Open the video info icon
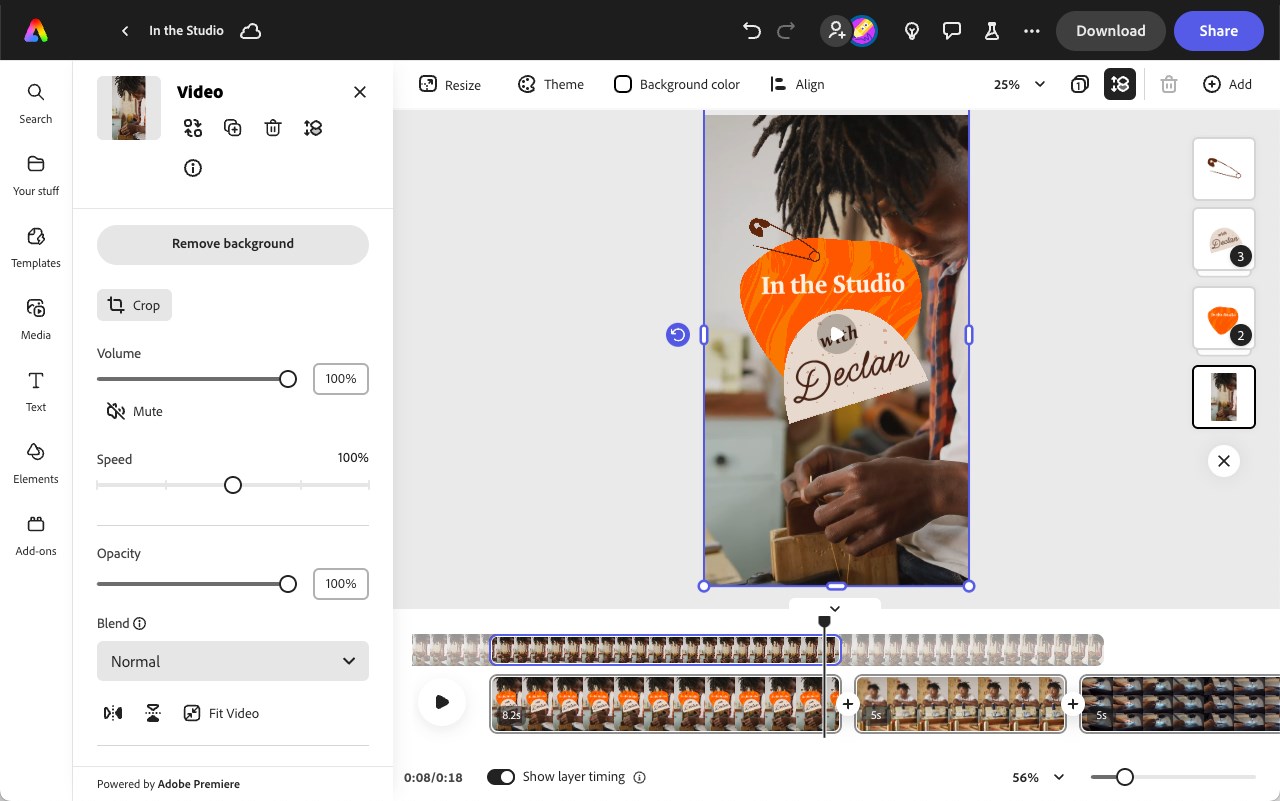Viewport: 1280px width, 801px height. coord(193,168)
